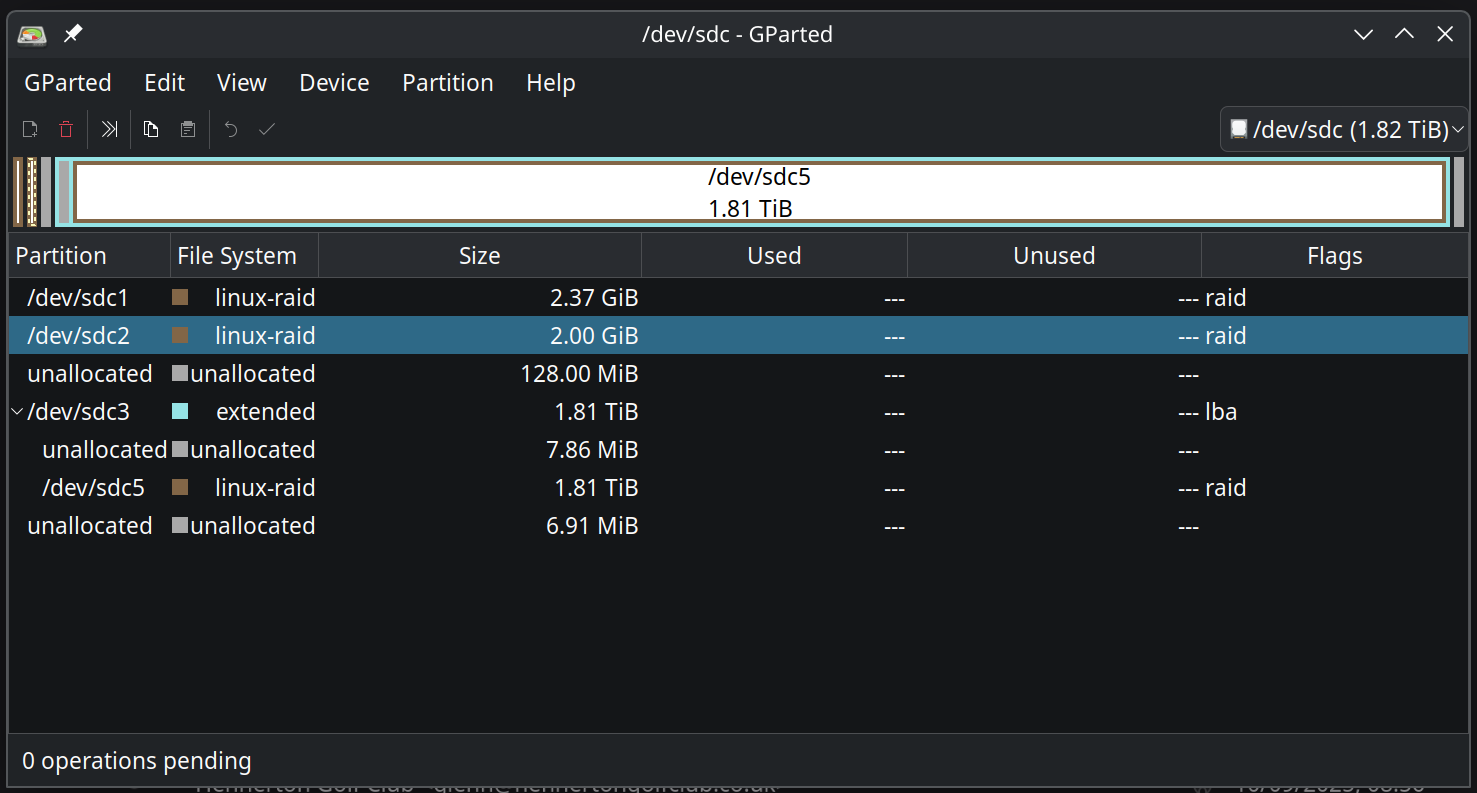Viewport: 1477px width, 793px height.
Task: Toggle the pin window on top icon
Action: 72,34
